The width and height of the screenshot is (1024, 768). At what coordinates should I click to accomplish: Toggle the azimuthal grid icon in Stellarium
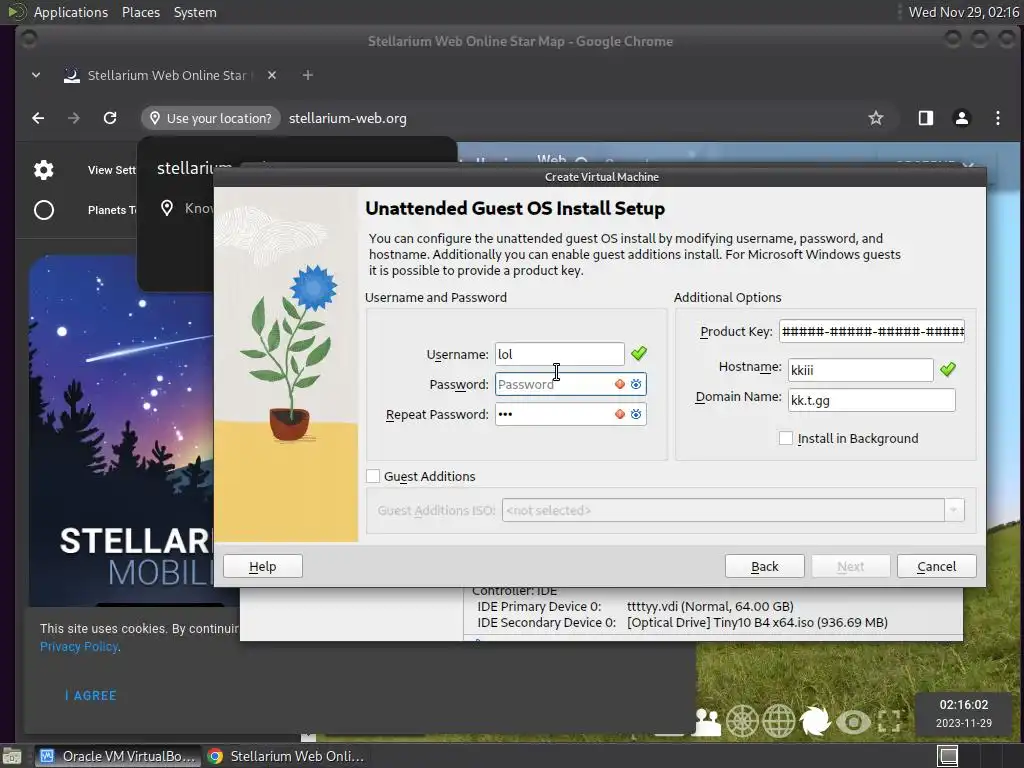click(743, 722)
